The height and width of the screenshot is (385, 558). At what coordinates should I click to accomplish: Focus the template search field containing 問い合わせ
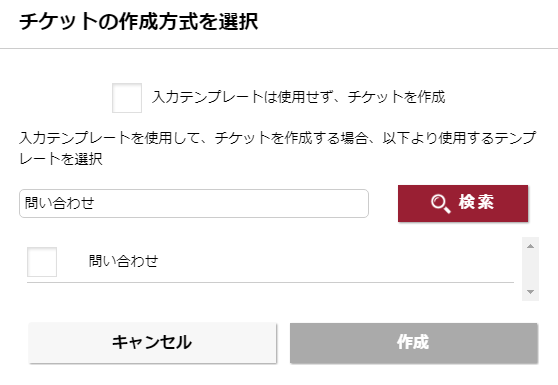194,204
